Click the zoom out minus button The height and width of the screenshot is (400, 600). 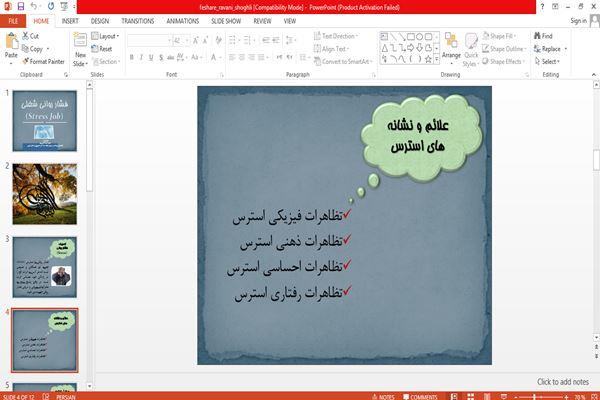515,397
